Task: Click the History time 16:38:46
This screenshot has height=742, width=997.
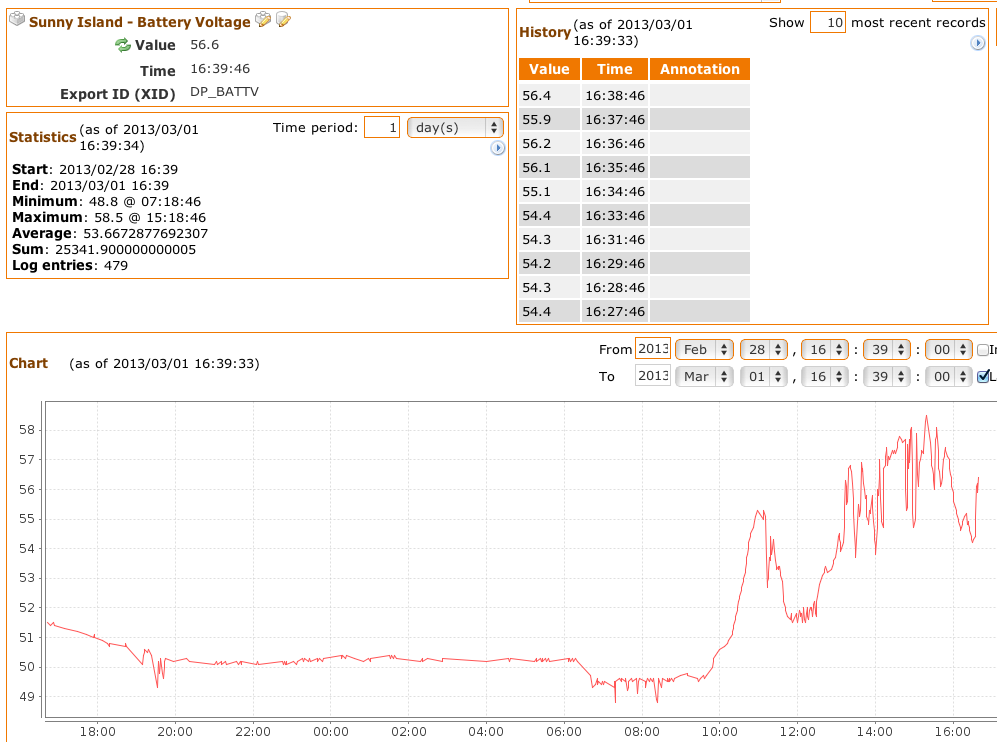Action: pos(615,96)
